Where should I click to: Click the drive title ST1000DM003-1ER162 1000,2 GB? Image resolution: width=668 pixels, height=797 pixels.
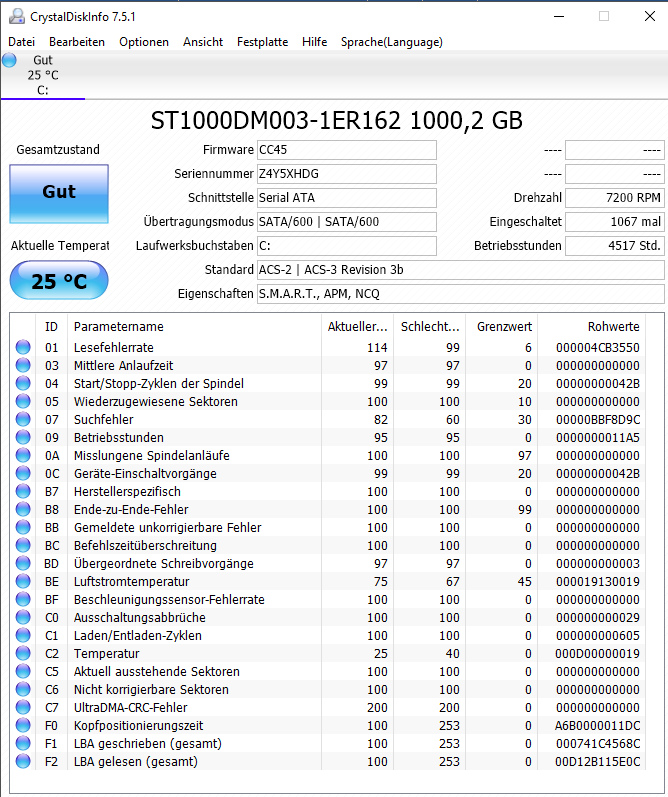pyautogui.click(x=337, y=120)
